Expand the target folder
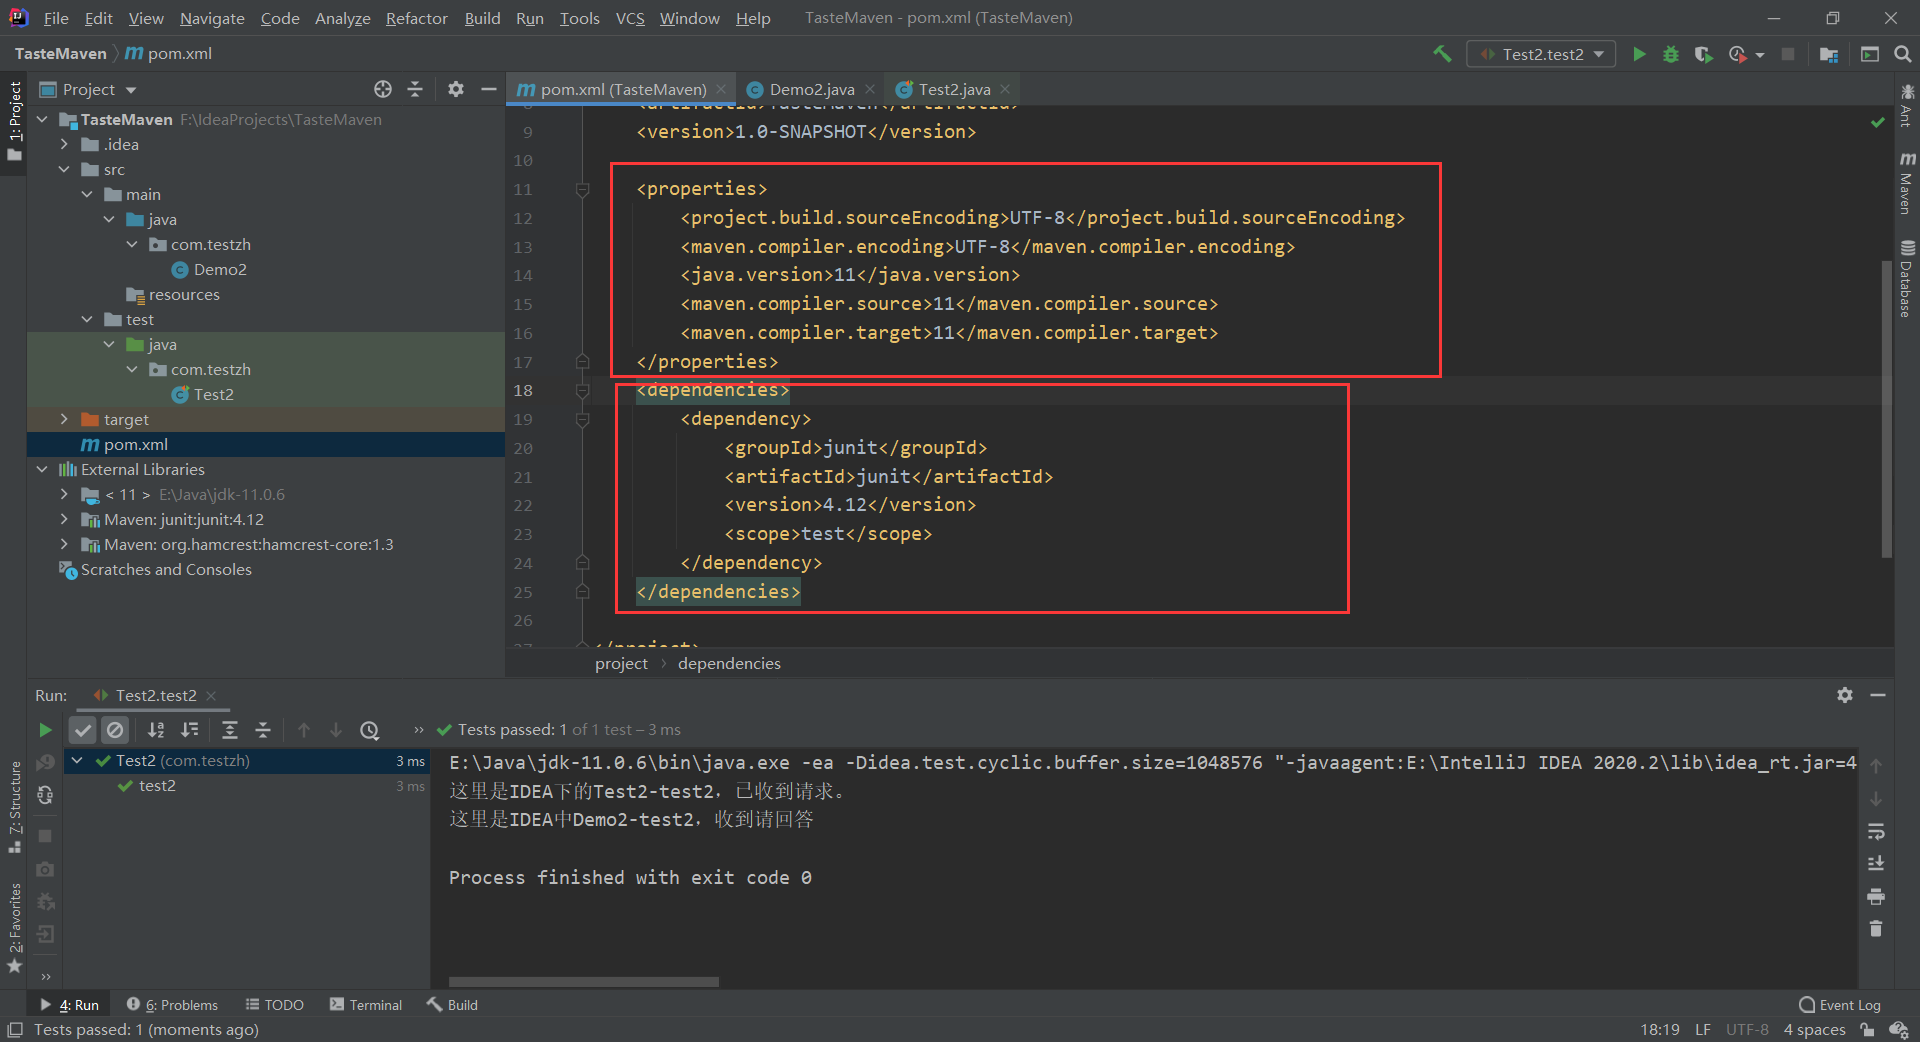The image size is (1920, 1042). [64, 419]
